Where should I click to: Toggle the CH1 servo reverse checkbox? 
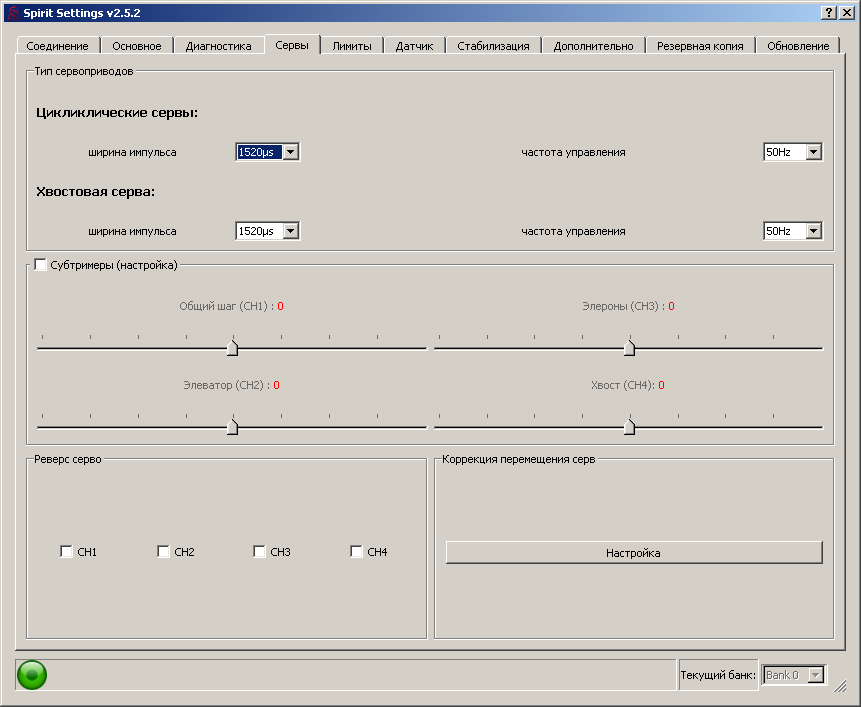67,552
